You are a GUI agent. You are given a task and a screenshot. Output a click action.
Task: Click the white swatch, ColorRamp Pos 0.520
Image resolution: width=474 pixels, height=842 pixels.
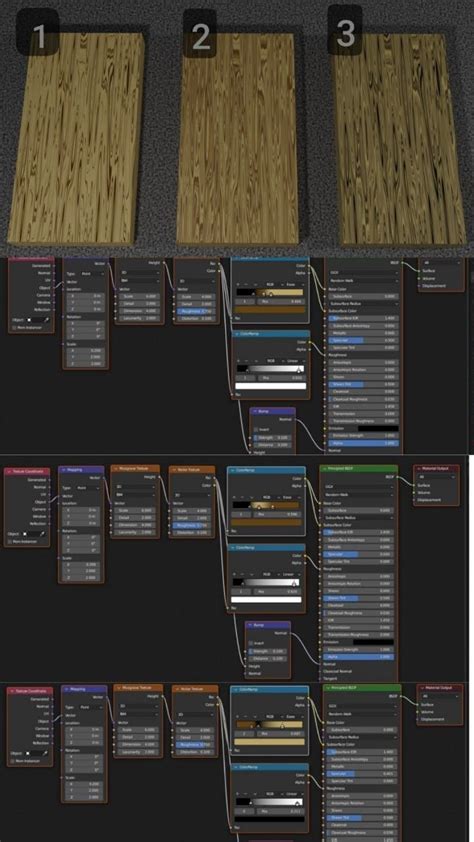[x=266, y=599]
